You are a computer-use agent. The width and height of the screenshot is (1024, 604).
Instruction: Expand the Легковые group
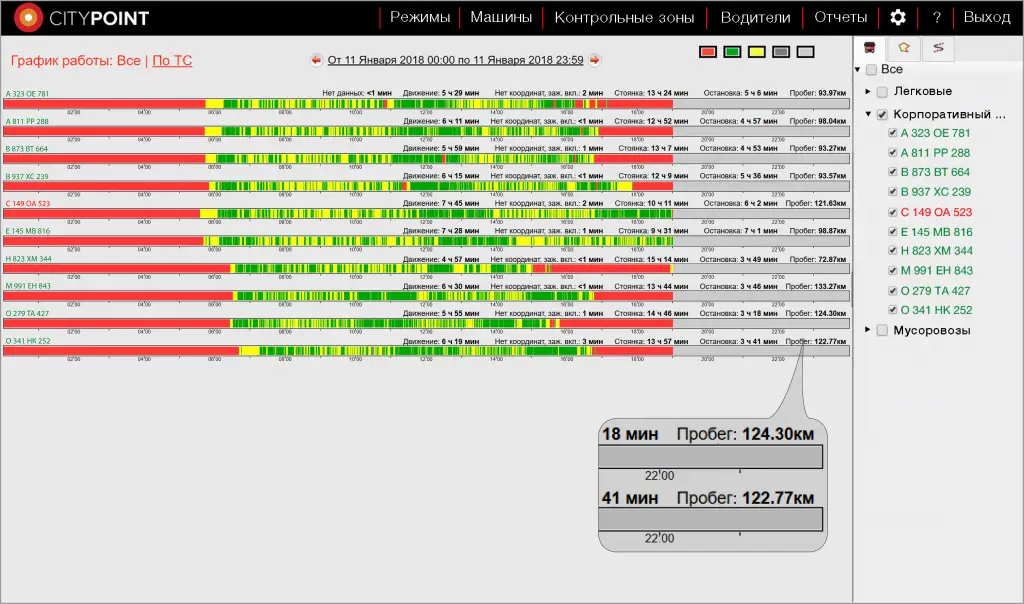(868, 92)
